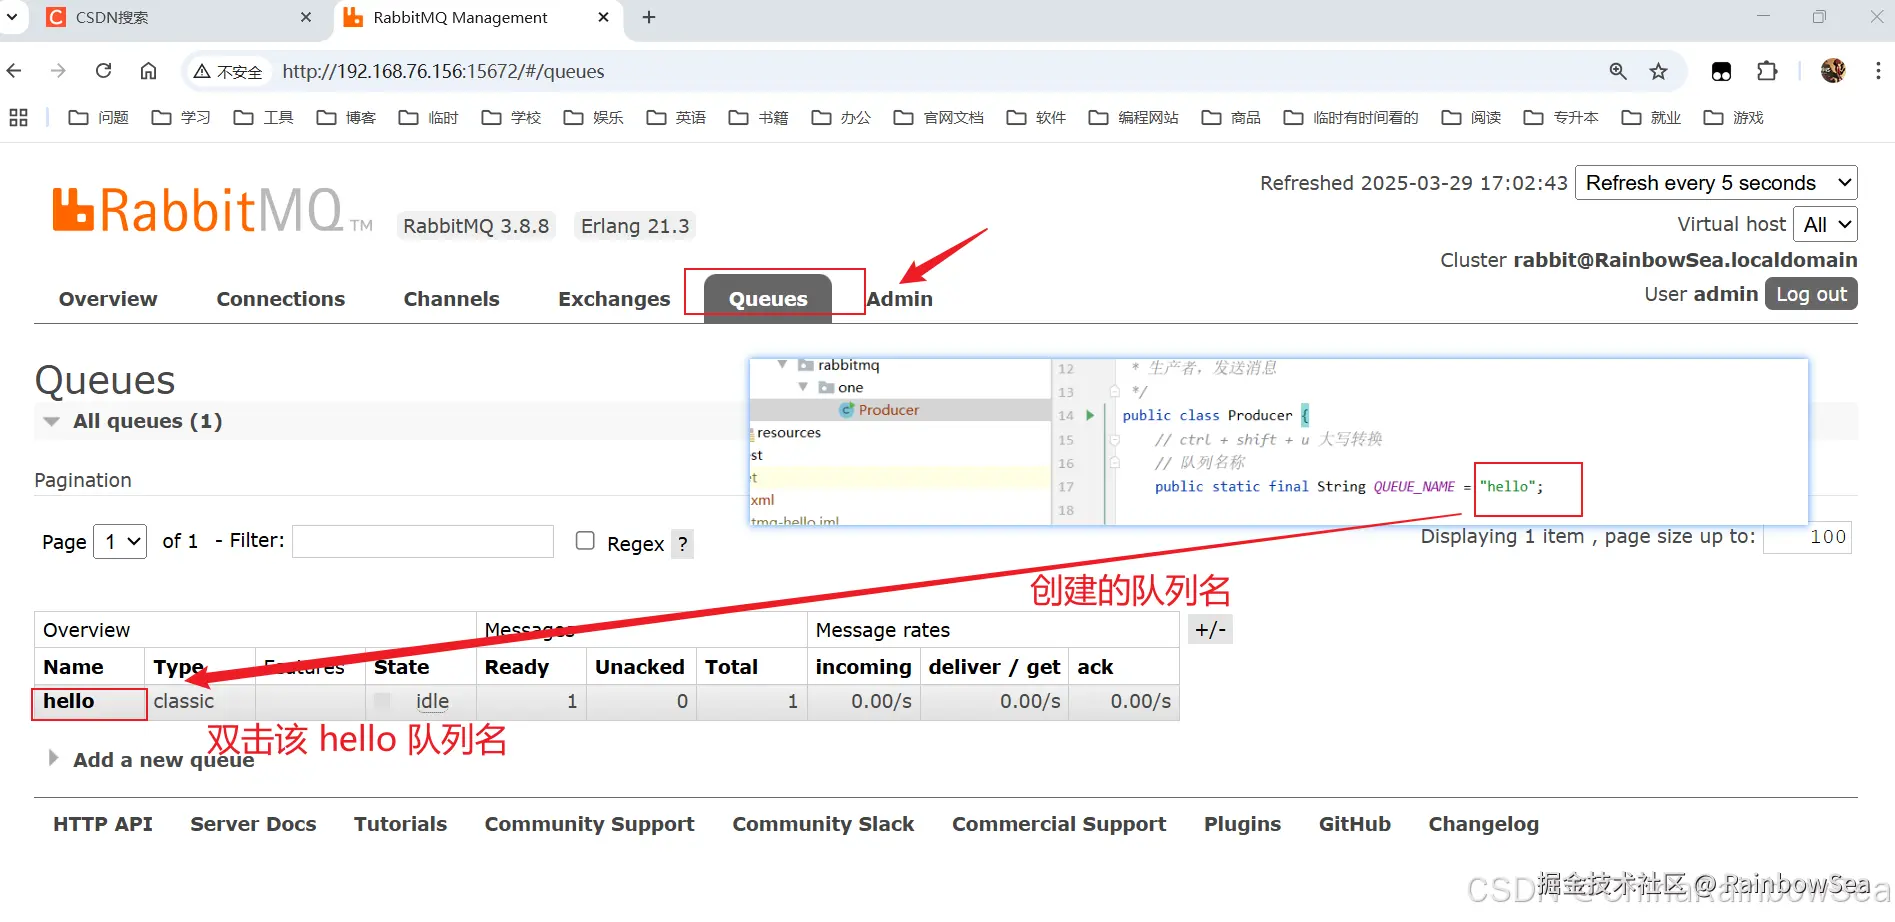This screenshot has height=922, width=1895.
Task: Toggle the Regex checkbox
Action: pyautogui.click(x=585, y=541)
